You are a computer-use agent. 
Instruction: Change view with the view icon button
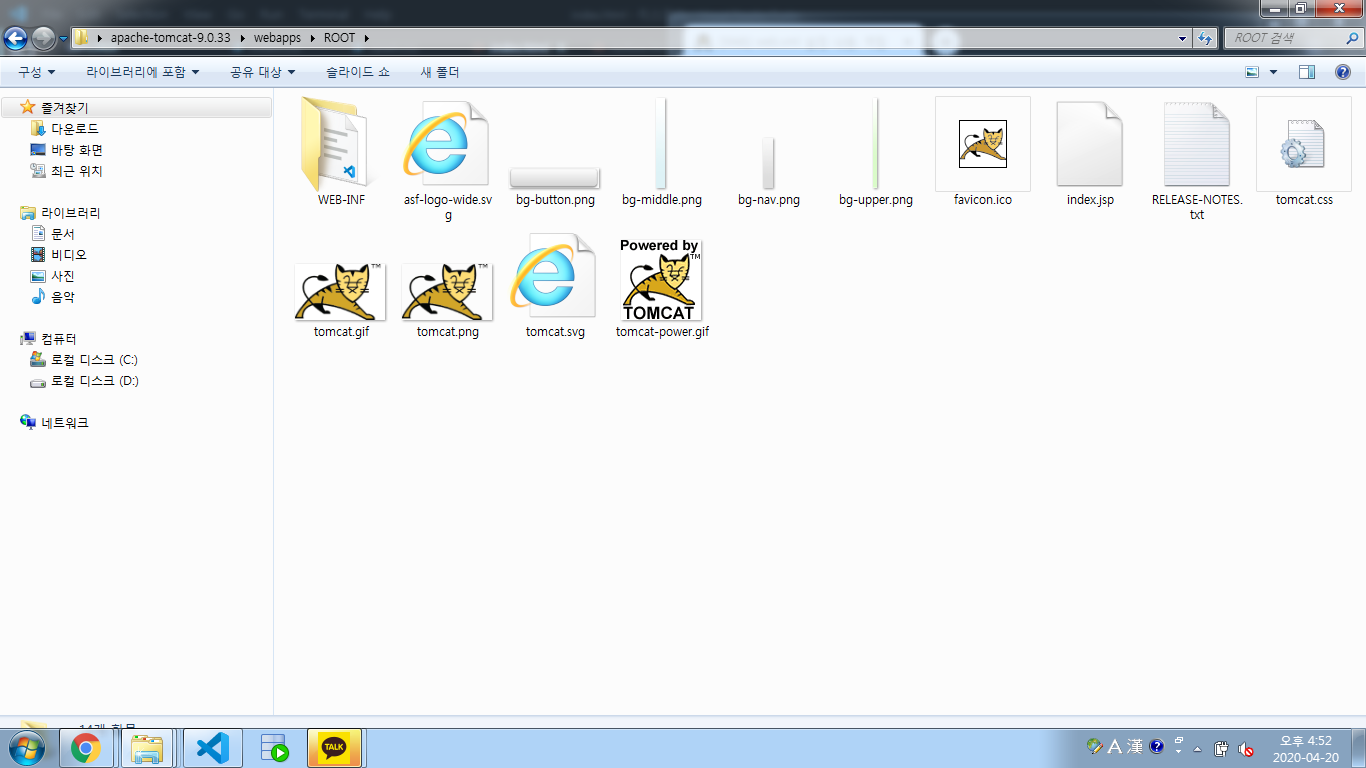(1252, 72)
